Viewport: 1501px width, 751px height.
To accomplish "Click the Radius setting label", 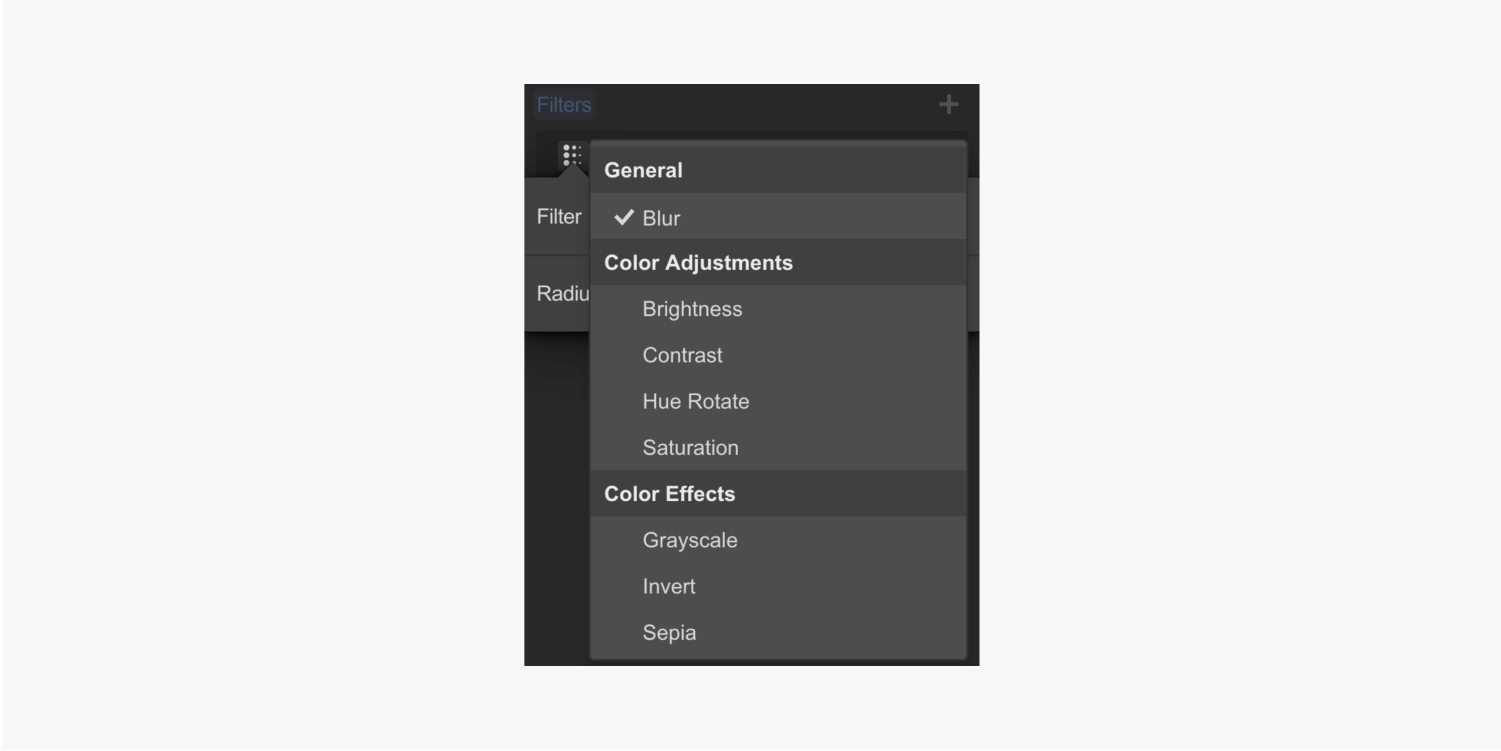I will point(563,294).
